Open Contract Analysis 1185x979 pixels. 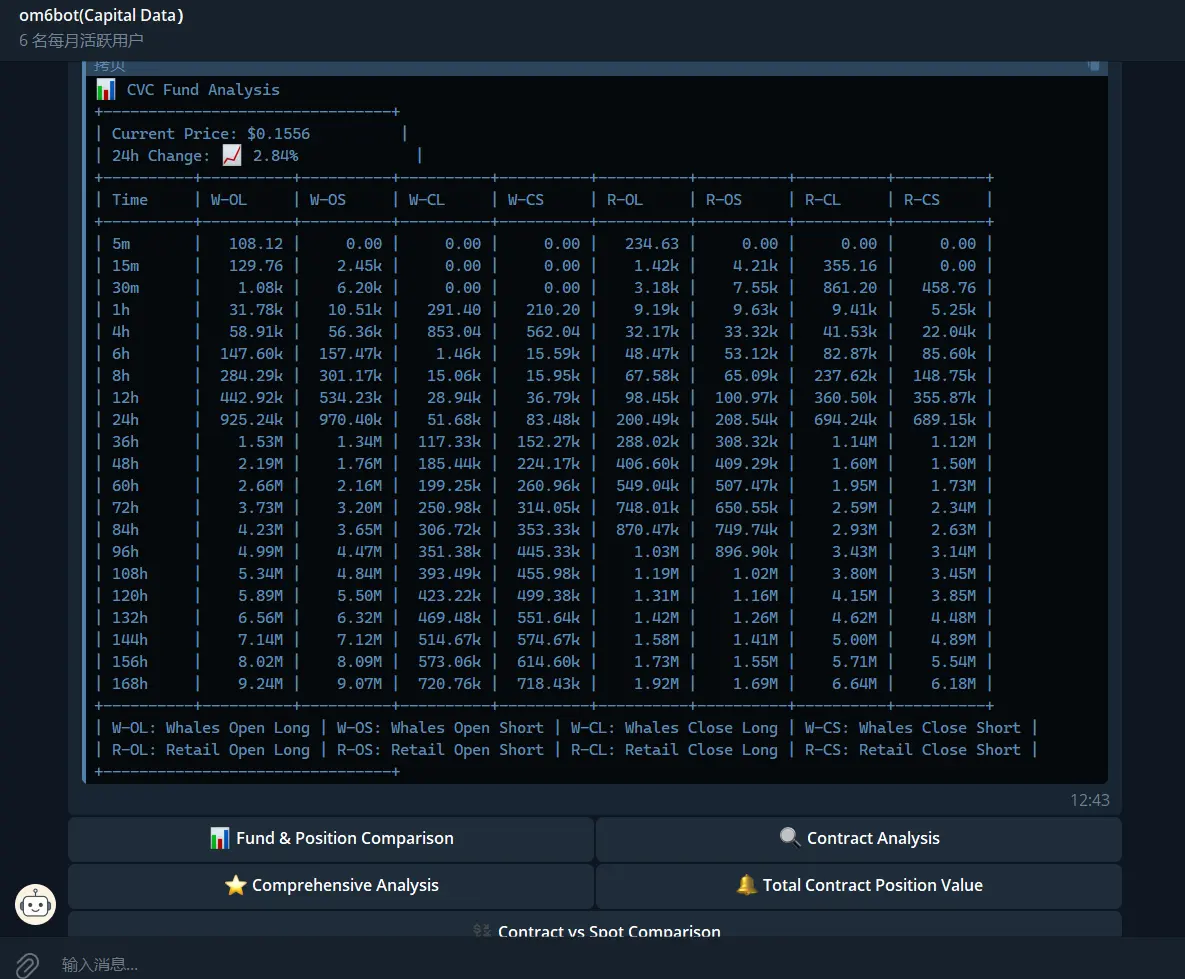859,838
